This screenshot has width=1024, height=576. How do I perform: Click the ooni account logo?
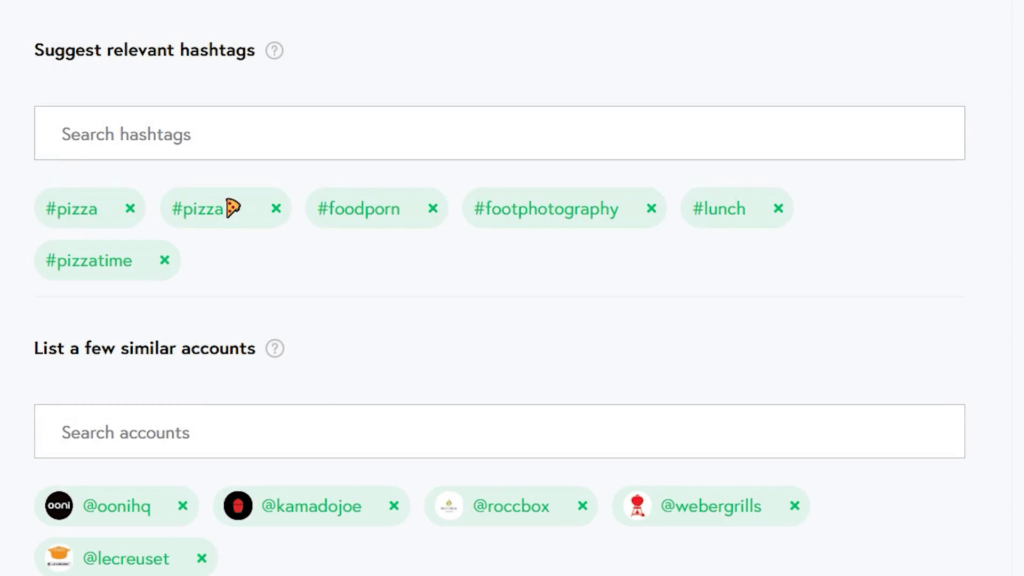(x=59, y=506)
